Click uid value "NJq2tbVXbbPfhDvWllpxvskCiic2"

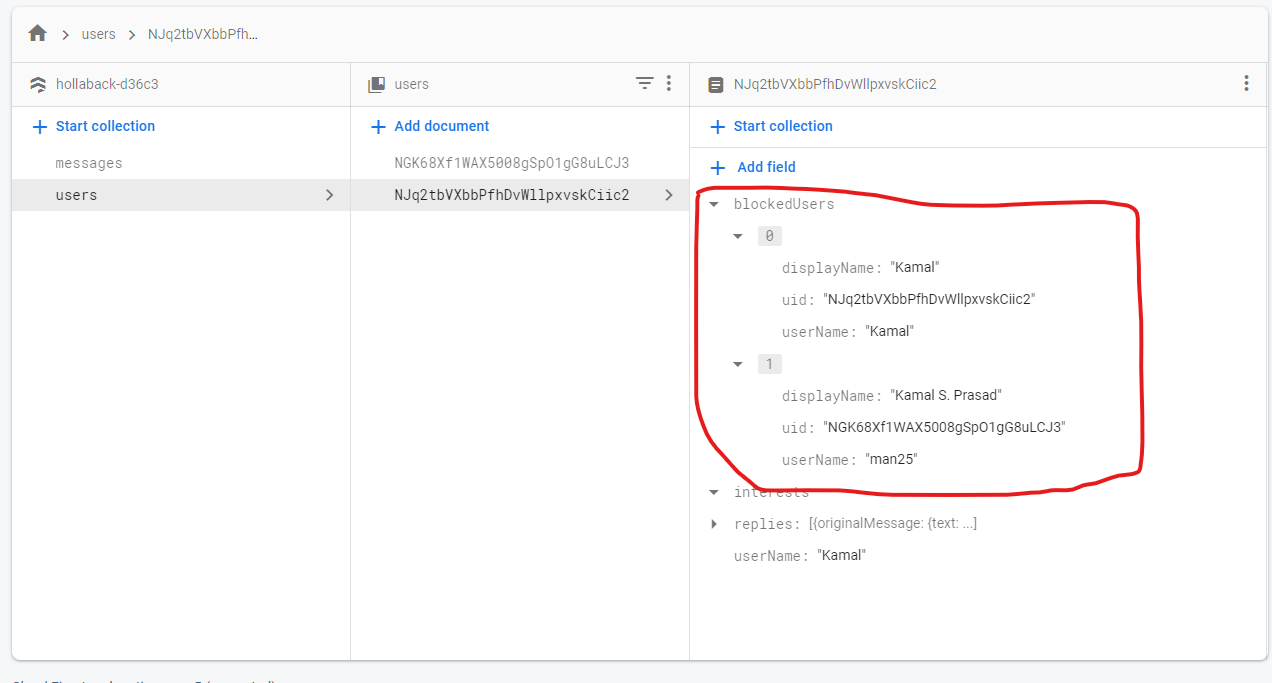[x=928, y=299]
